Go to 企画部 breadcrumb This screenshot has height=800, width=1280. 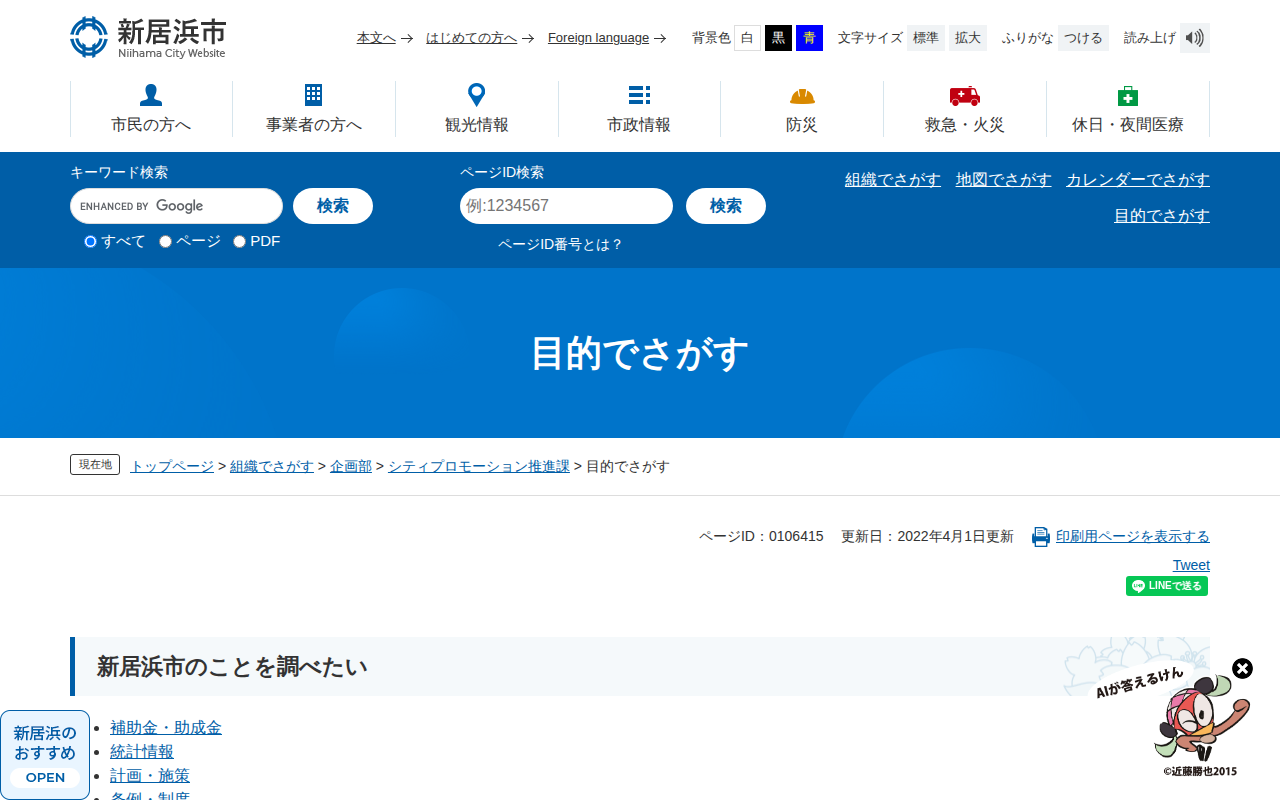tap(351, 466)
